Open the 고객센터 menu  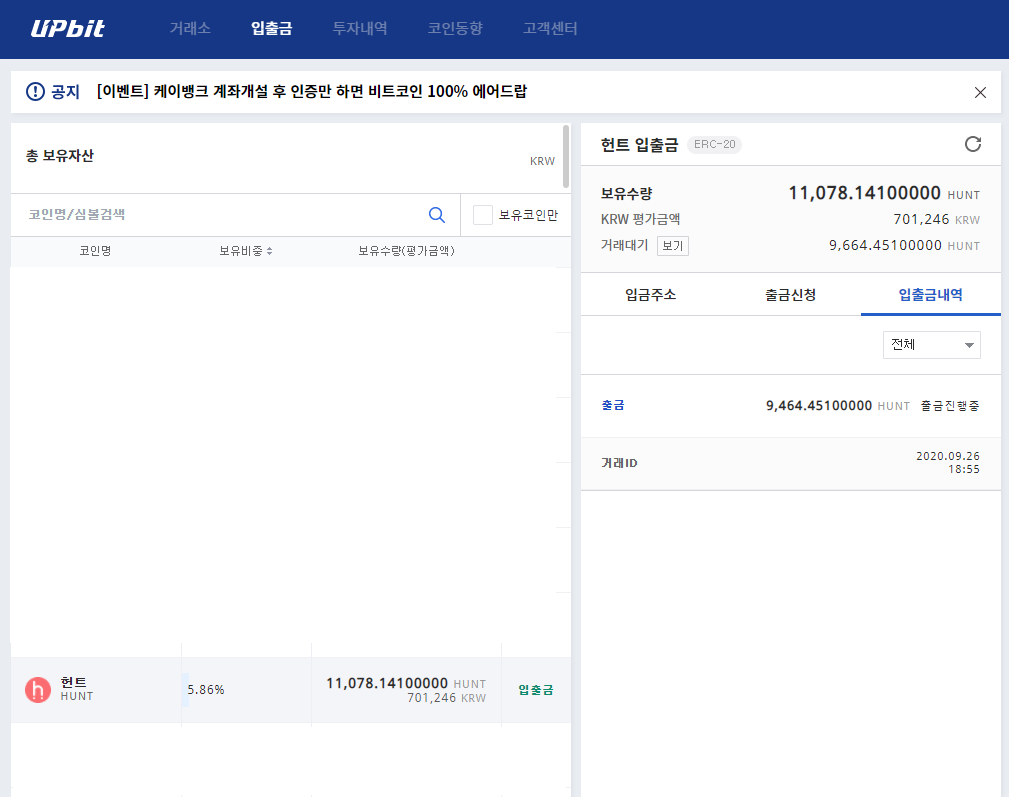550,28
